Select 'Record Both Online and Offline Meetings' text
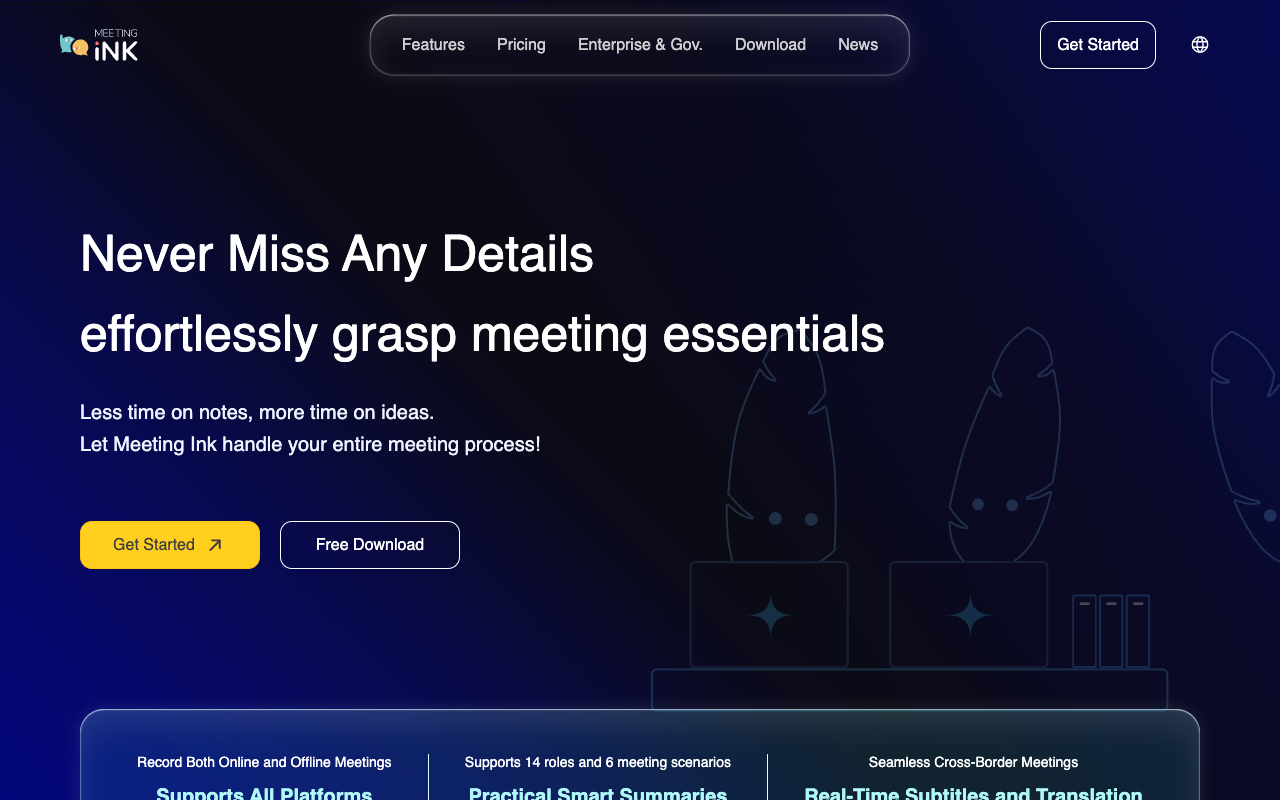Screen dimensions: 1280x800 tap(264, 762)
